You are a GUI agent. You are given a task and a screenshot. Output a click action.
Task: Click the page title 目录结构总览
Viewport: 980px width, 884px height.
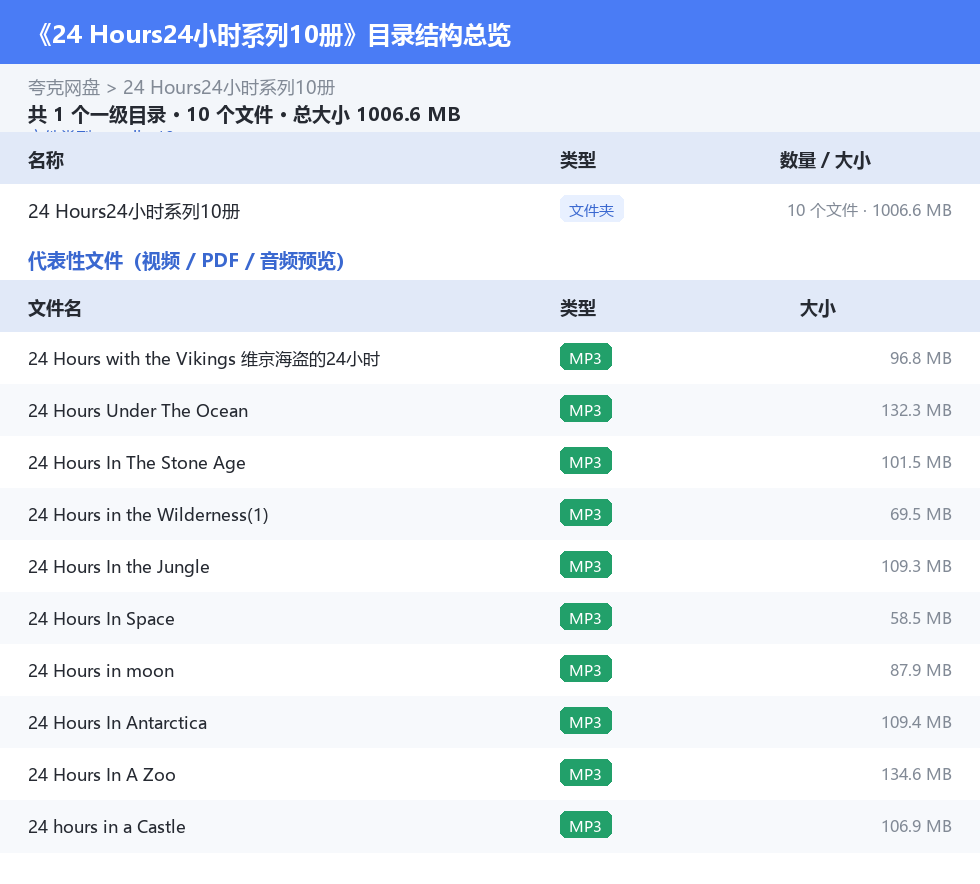click(439, 35)
